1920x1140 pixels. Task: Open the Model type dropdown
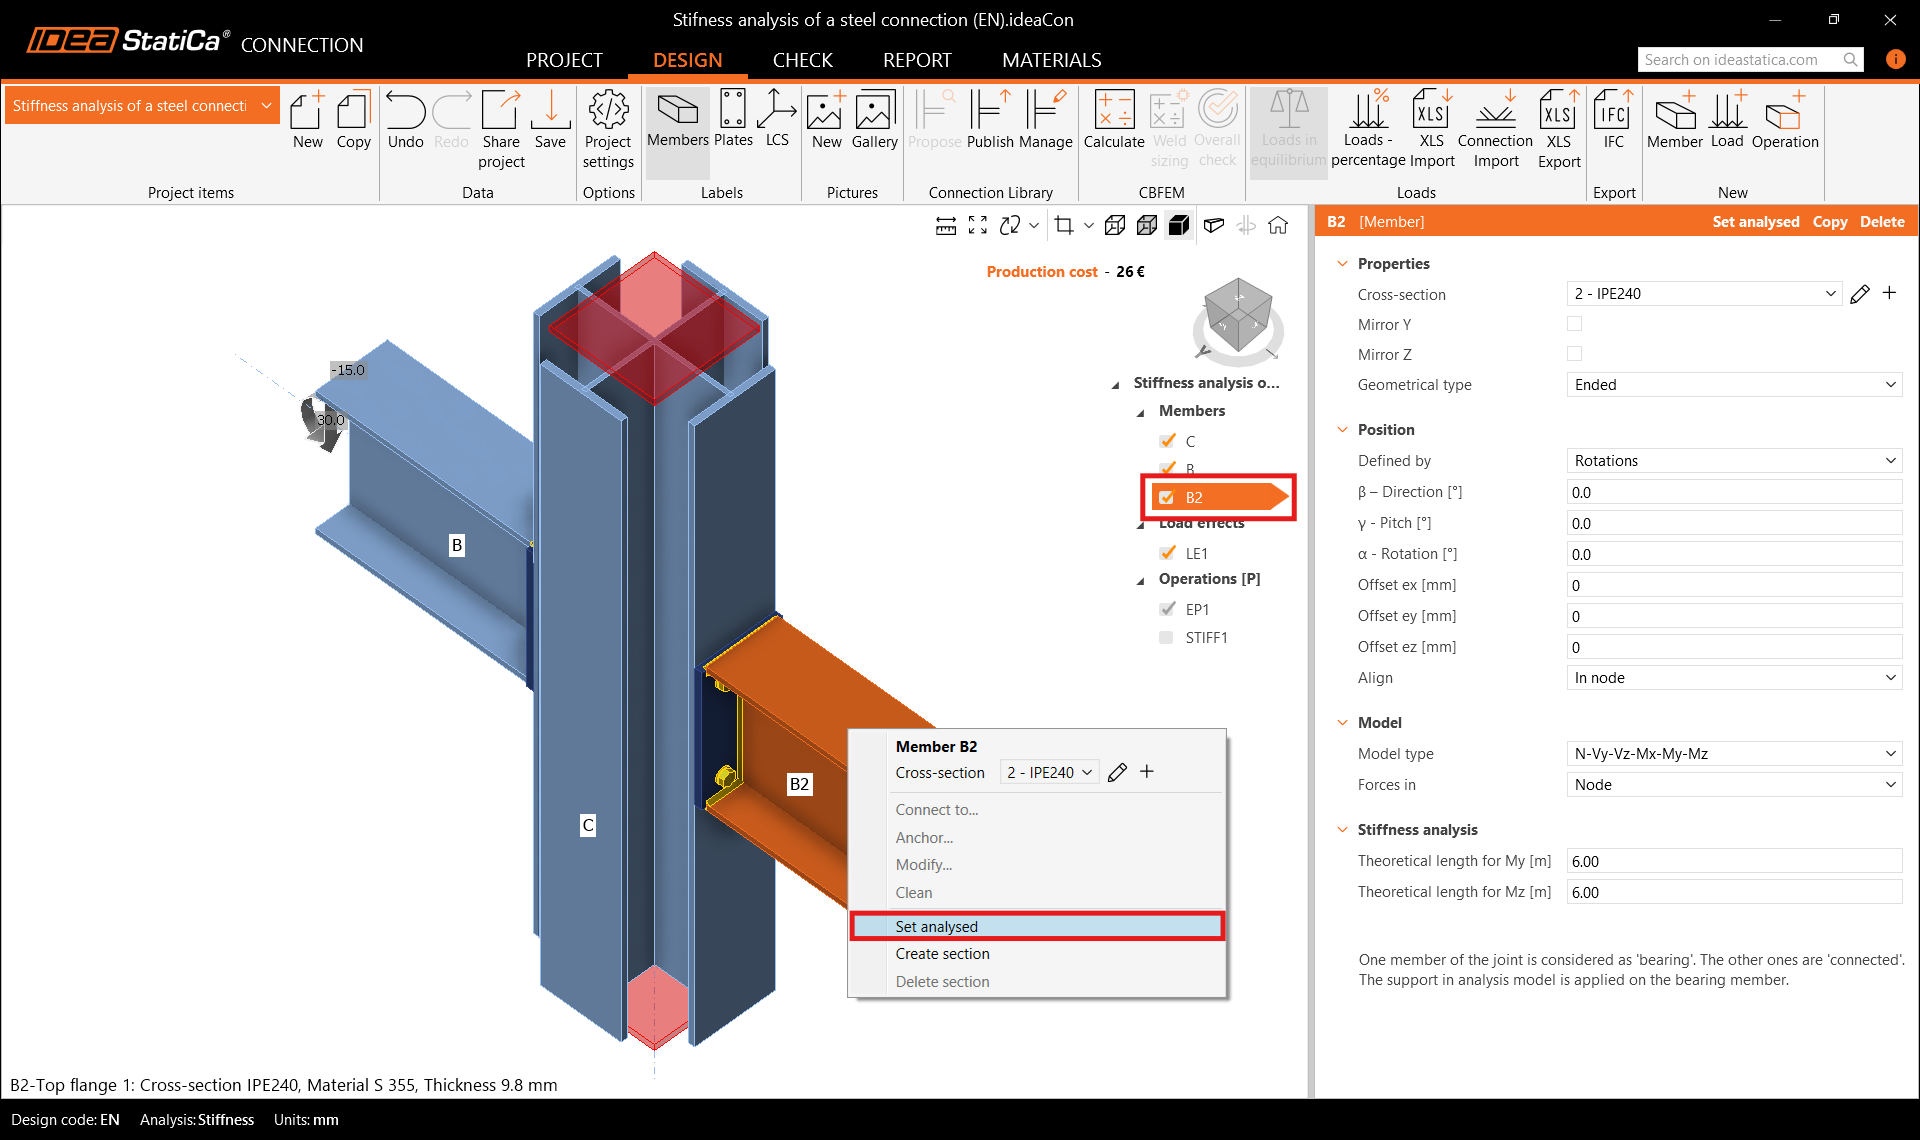[1733, 754]
